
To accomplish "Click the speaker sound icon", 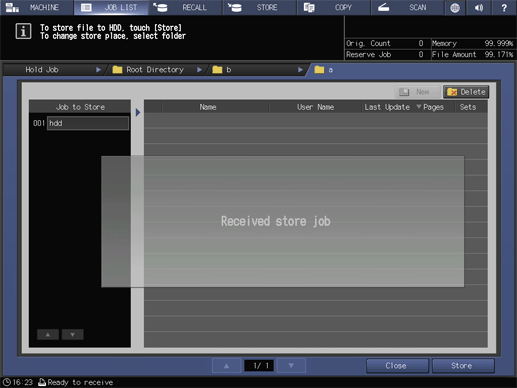I will click(x=479, y=7).
